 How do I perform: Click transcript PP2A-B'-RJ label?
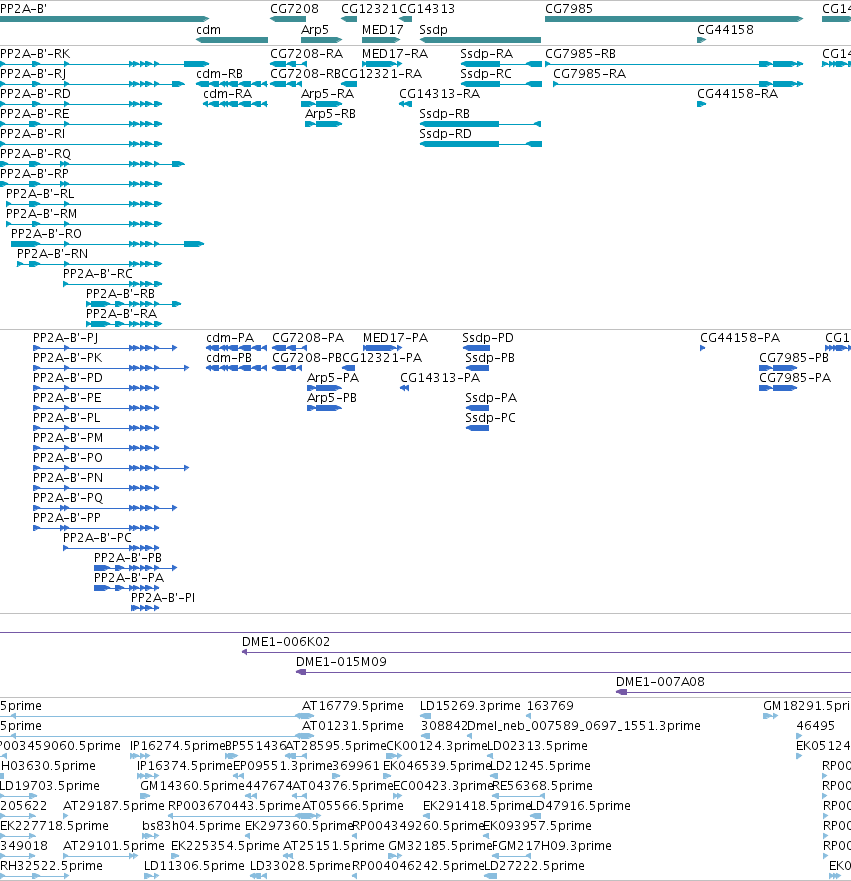tap(33, 74)
